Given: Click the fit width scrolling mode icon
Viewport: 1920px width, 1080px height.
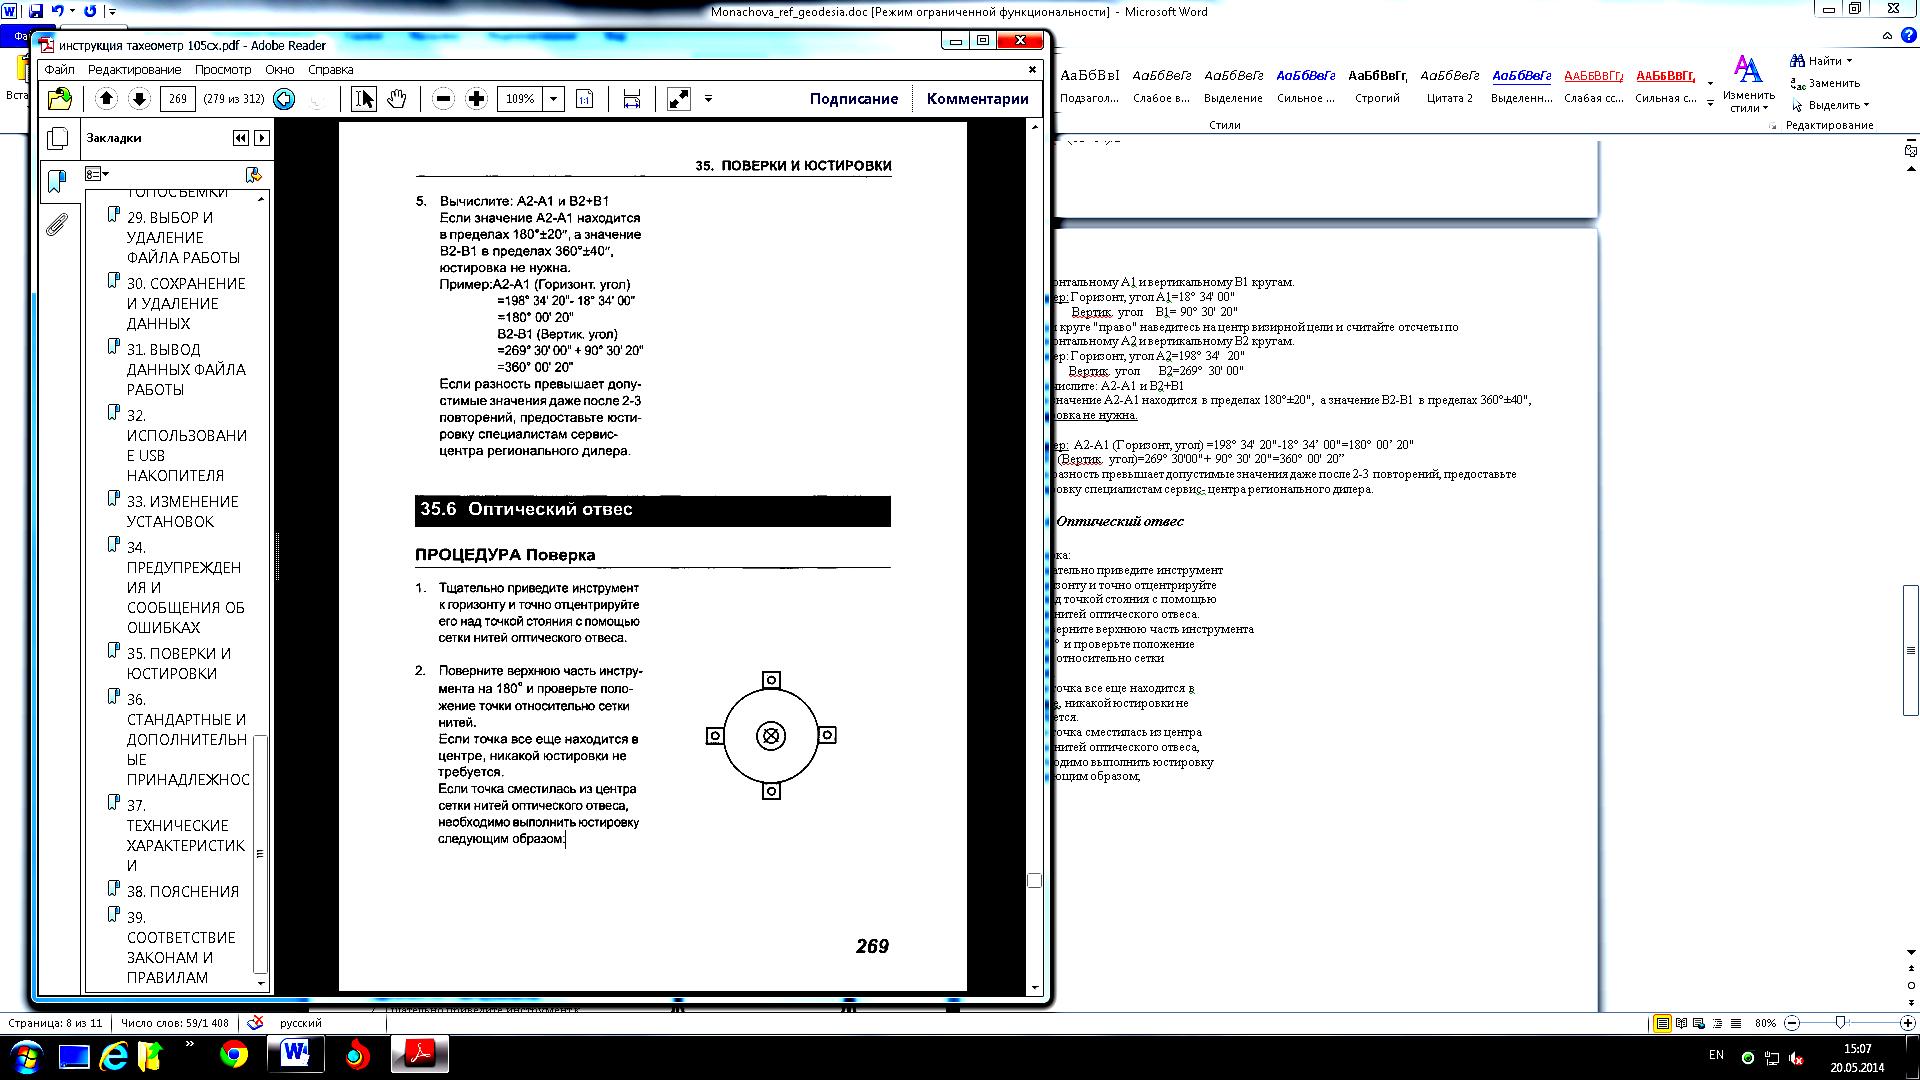Looking at the screenshot, I should click(x=632, y=98).
